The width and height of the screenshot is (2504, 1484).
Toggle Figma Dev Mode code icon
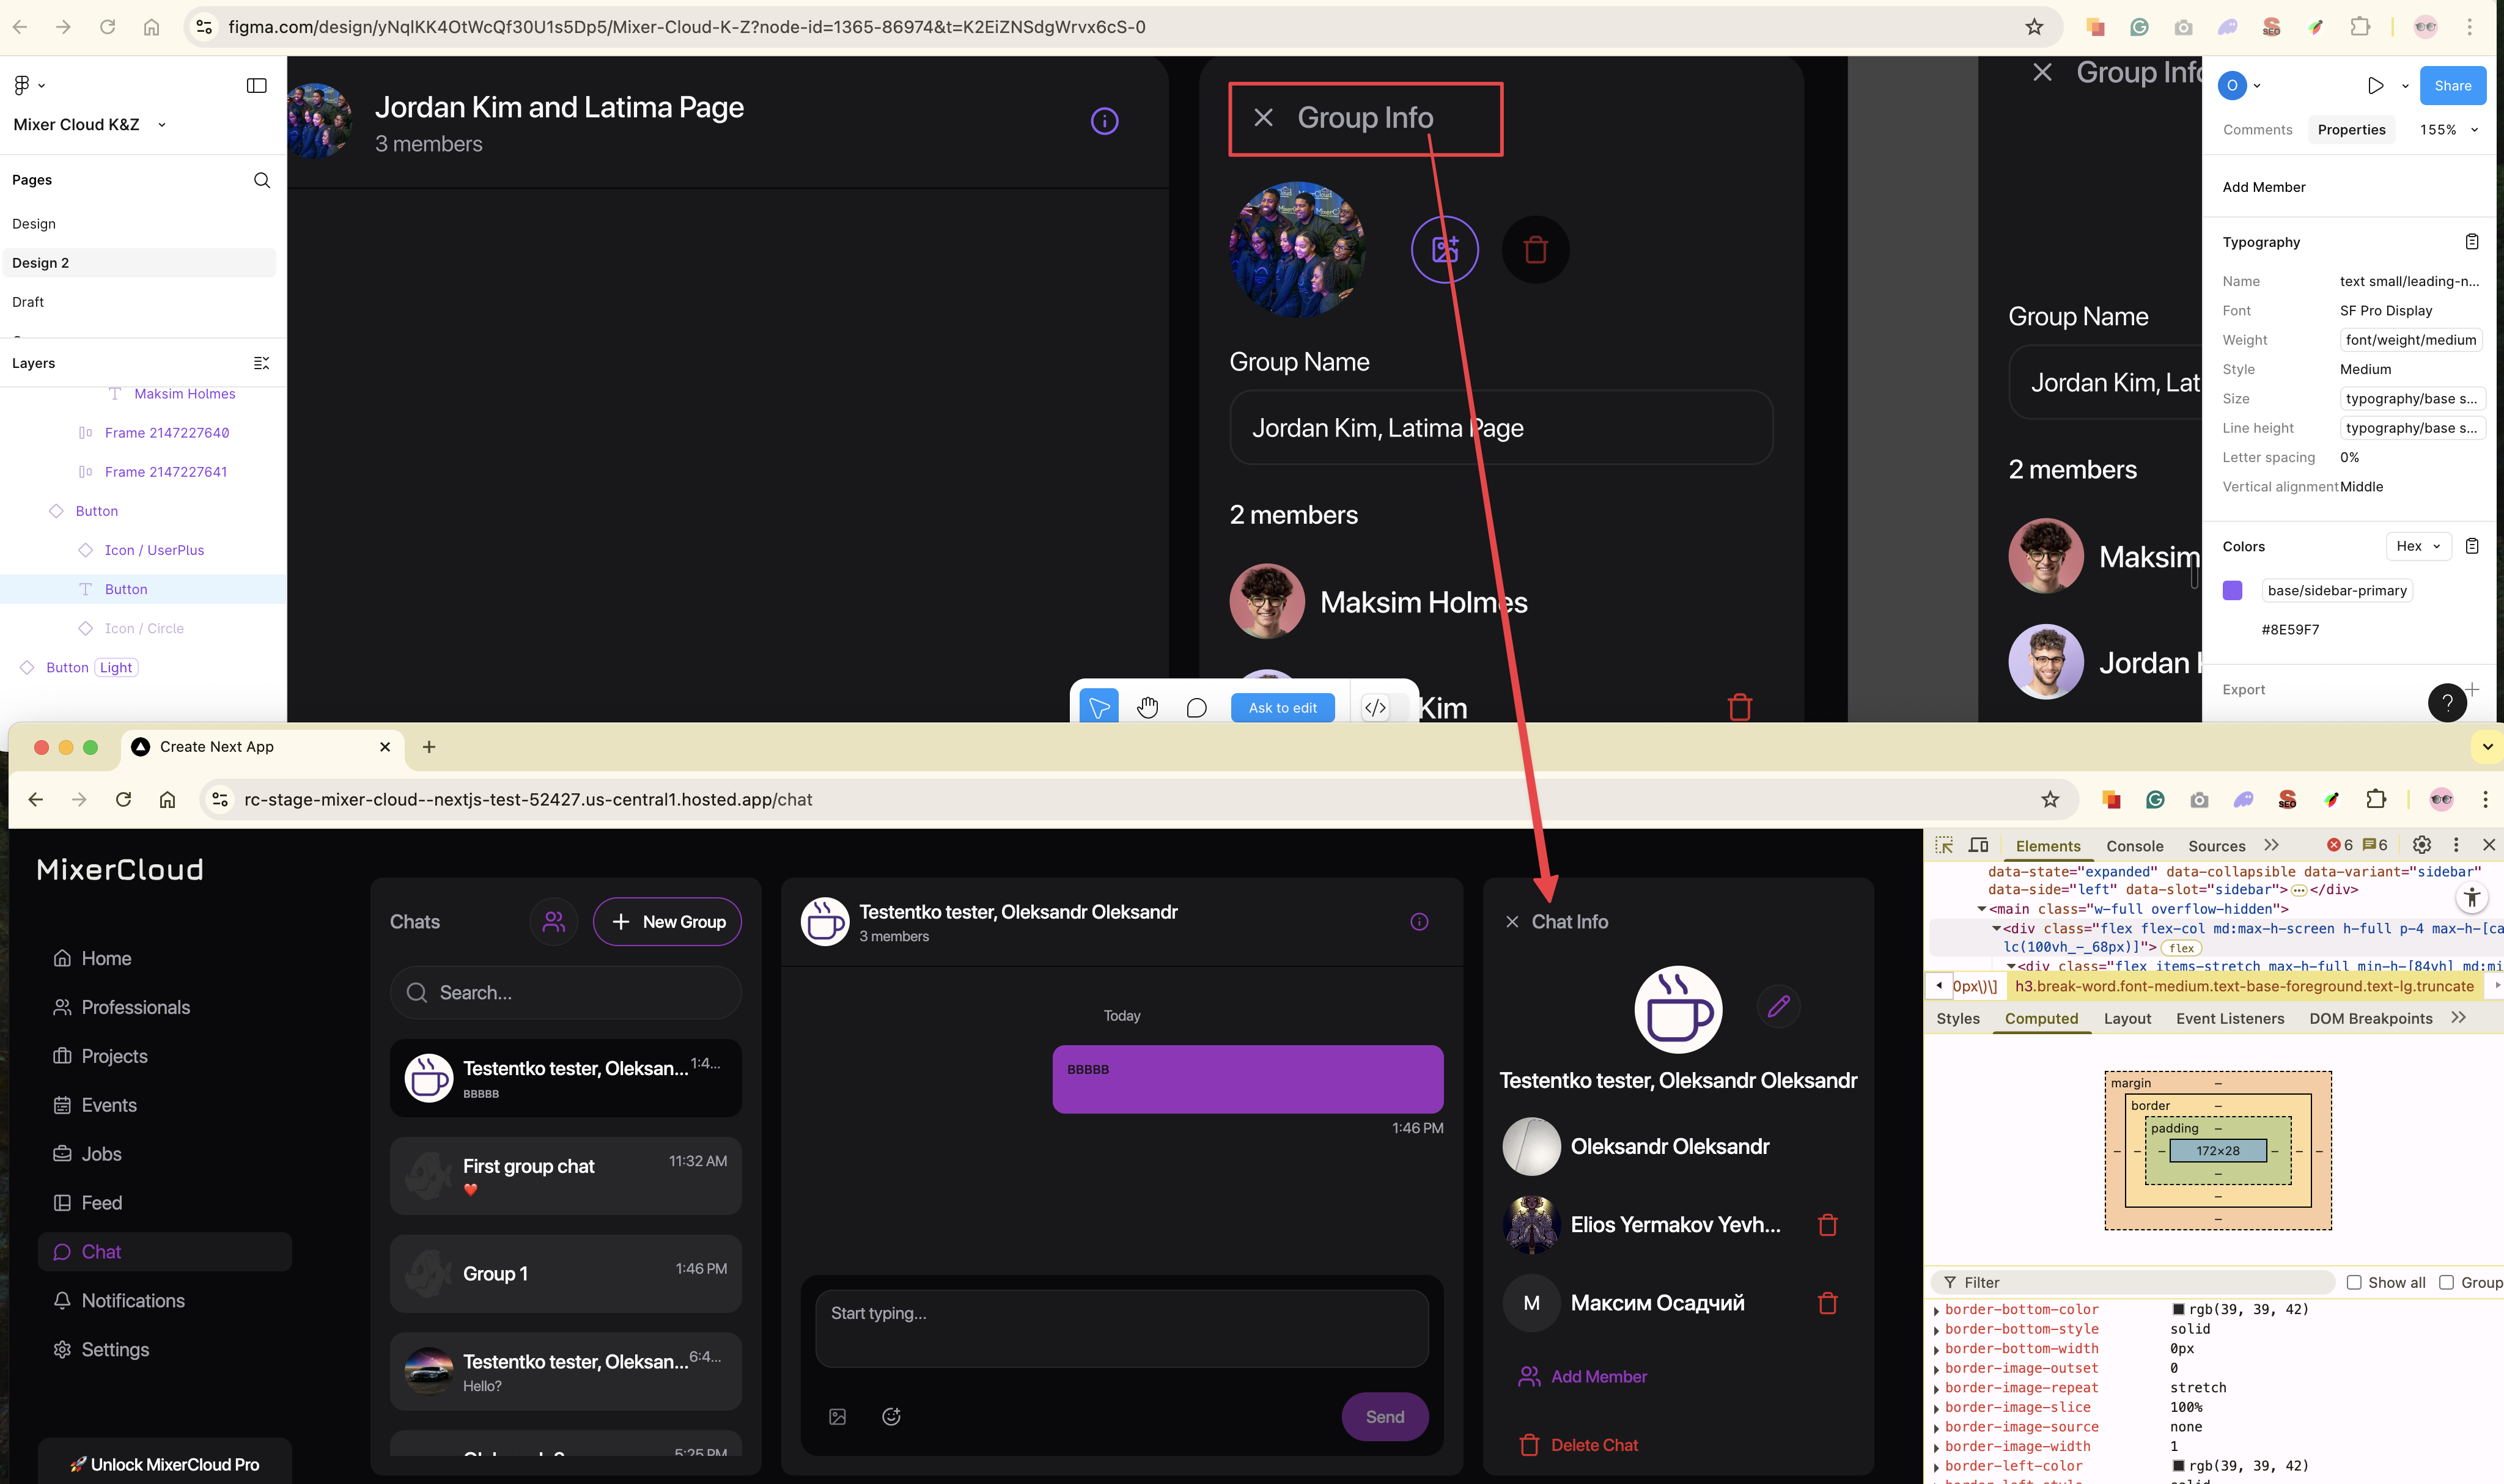1375,708
